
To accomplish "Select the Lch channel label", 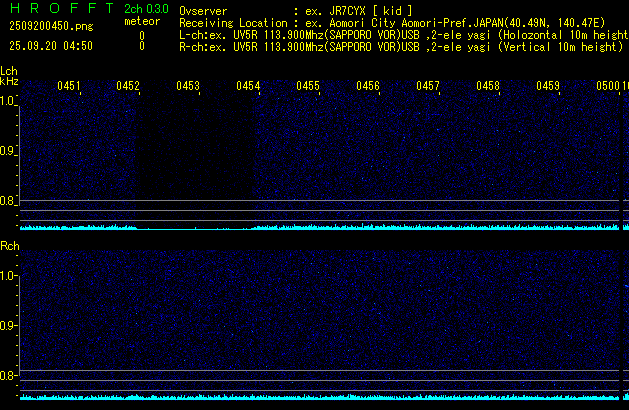I will [9, 71].
